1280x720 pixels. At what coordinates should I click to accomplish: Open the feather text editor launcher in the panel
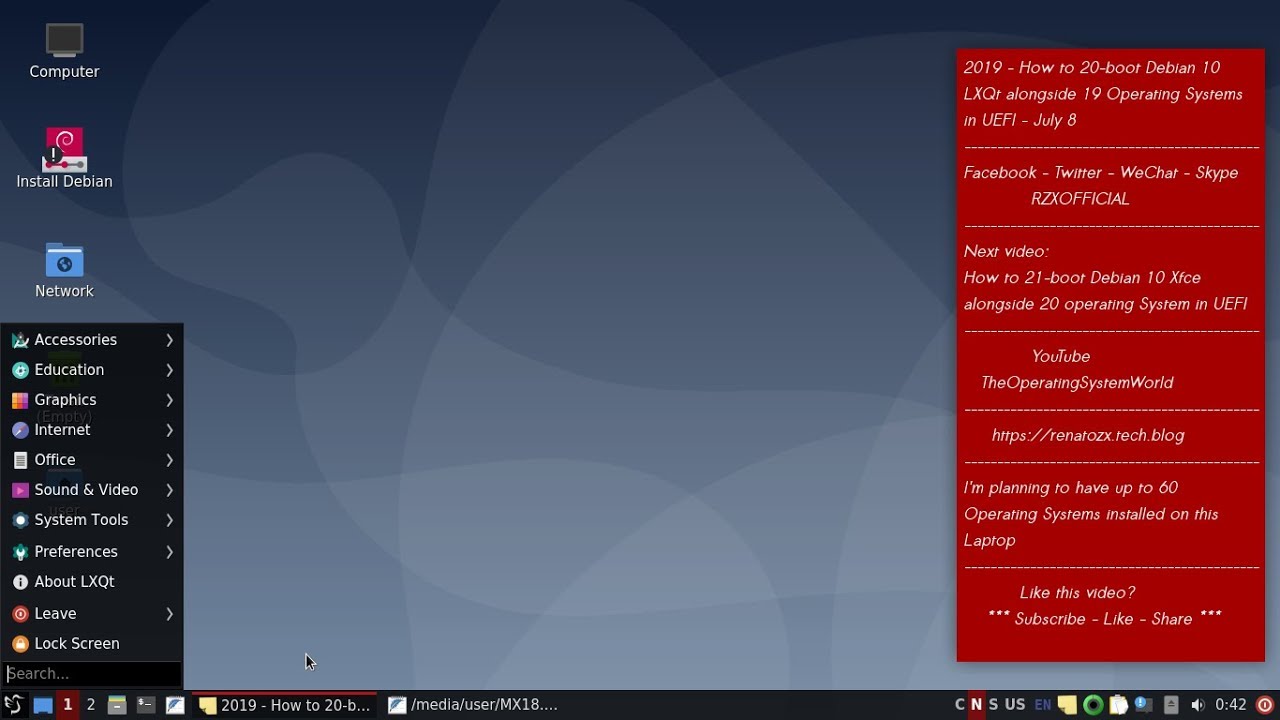[x=175, y=705]
